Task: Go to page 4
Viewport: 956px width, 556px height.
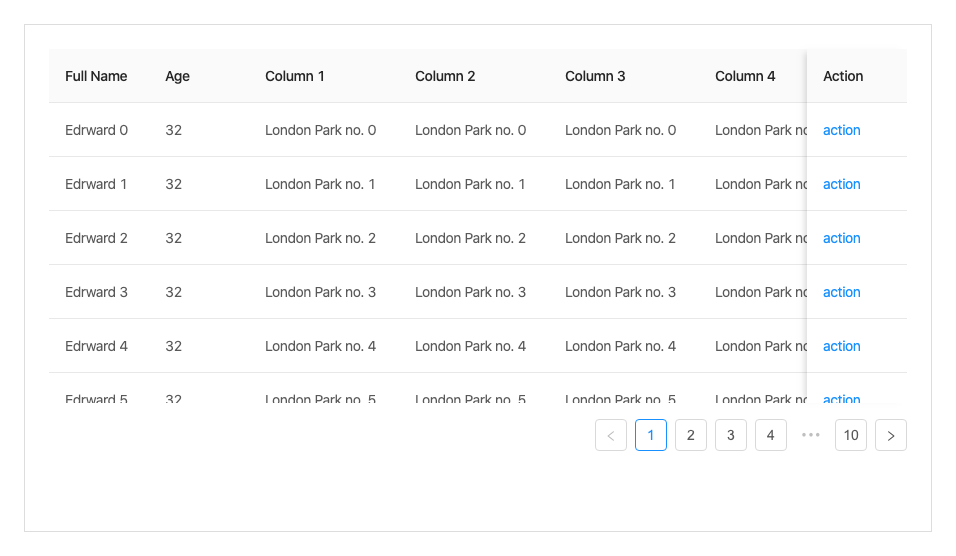Action: click(x=771, y=435)
